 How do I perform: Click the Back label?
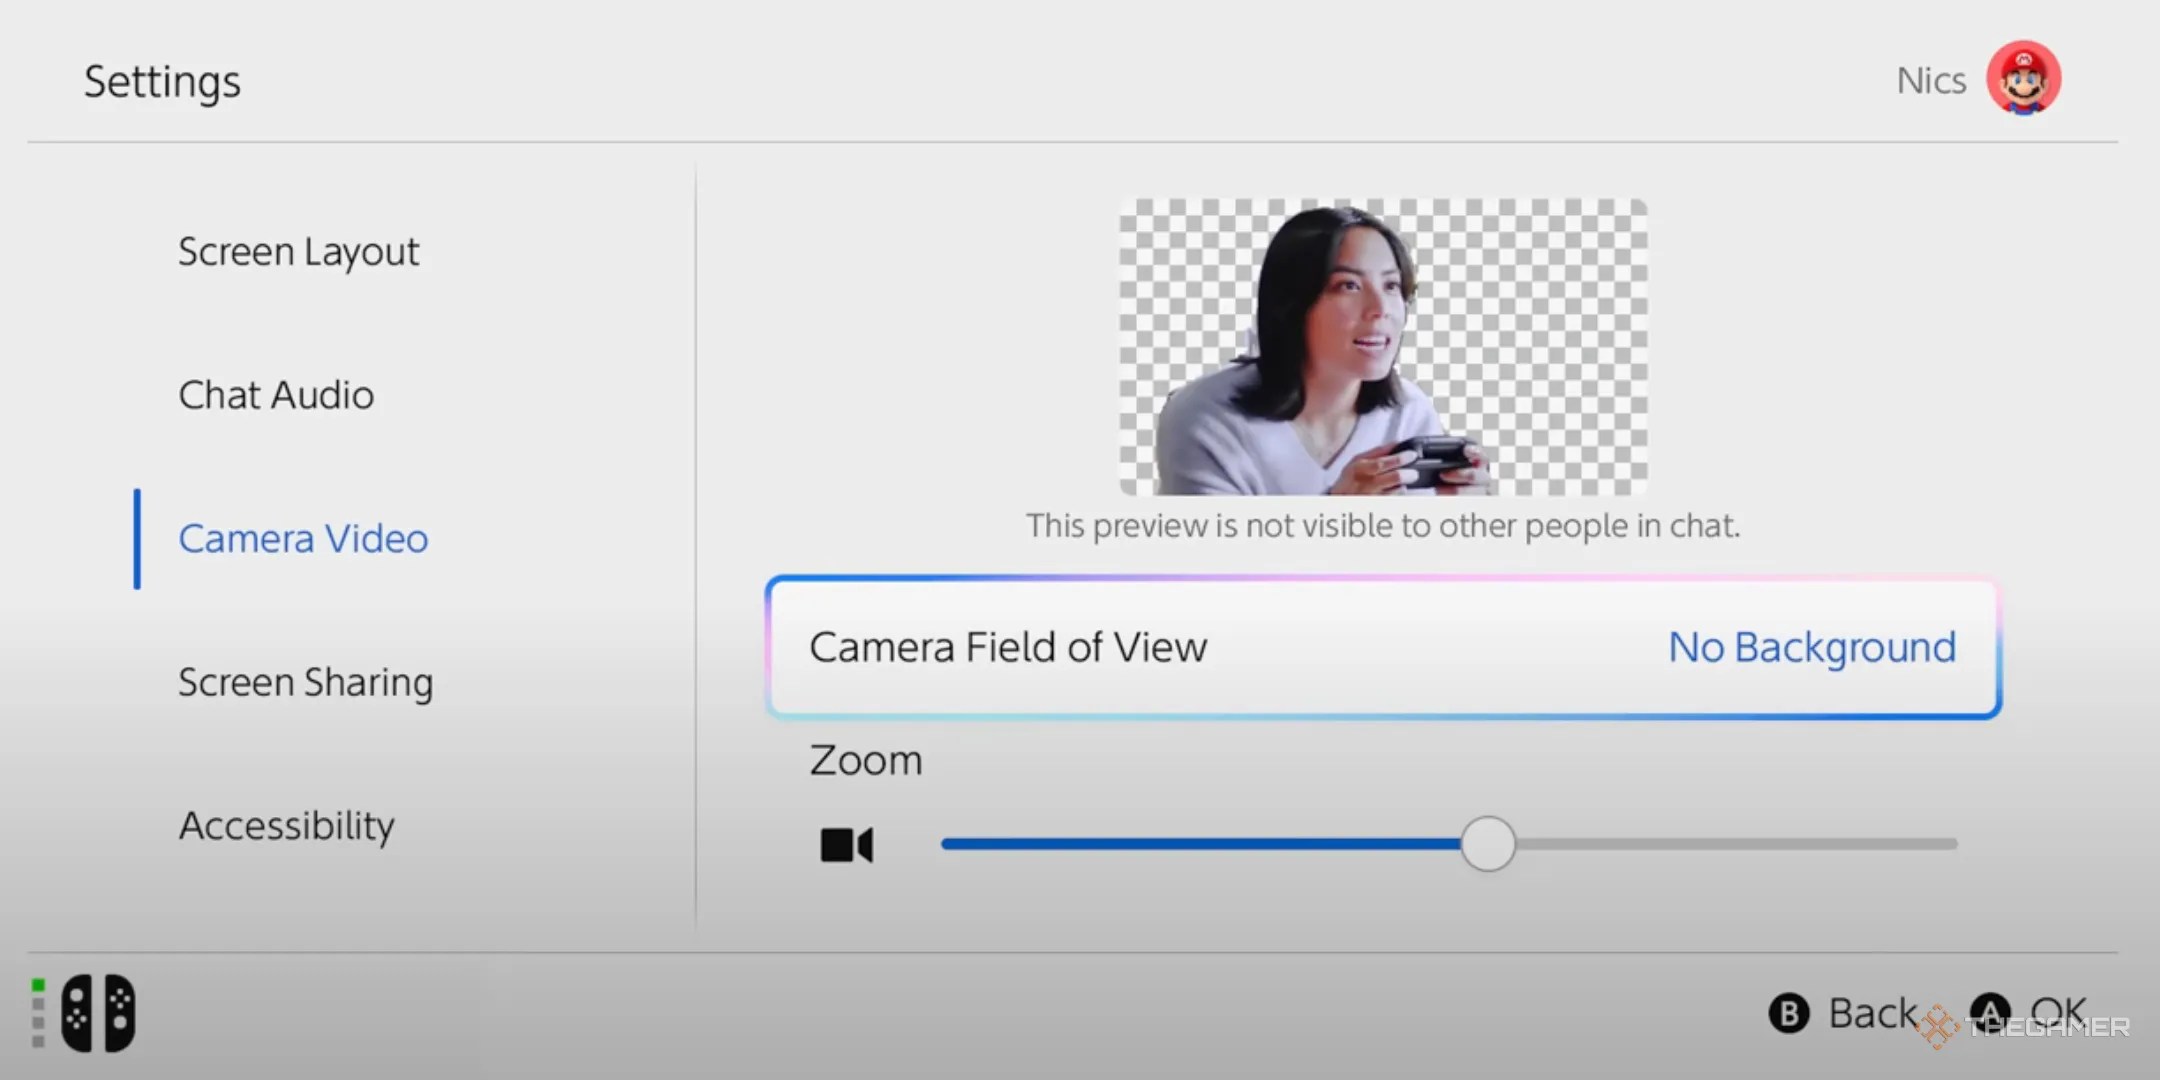[x=1871, y=1013]
